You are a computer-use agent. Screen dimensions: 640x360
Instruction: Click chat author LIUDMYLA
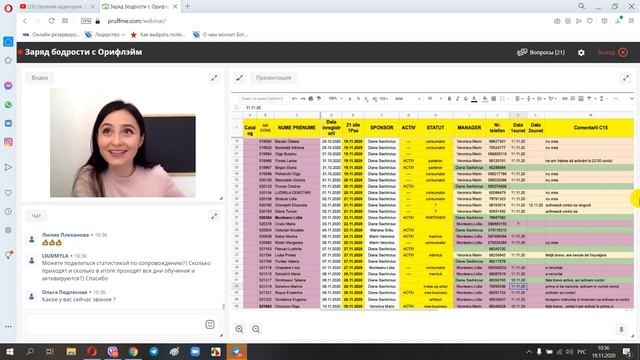tap(55, 256)
